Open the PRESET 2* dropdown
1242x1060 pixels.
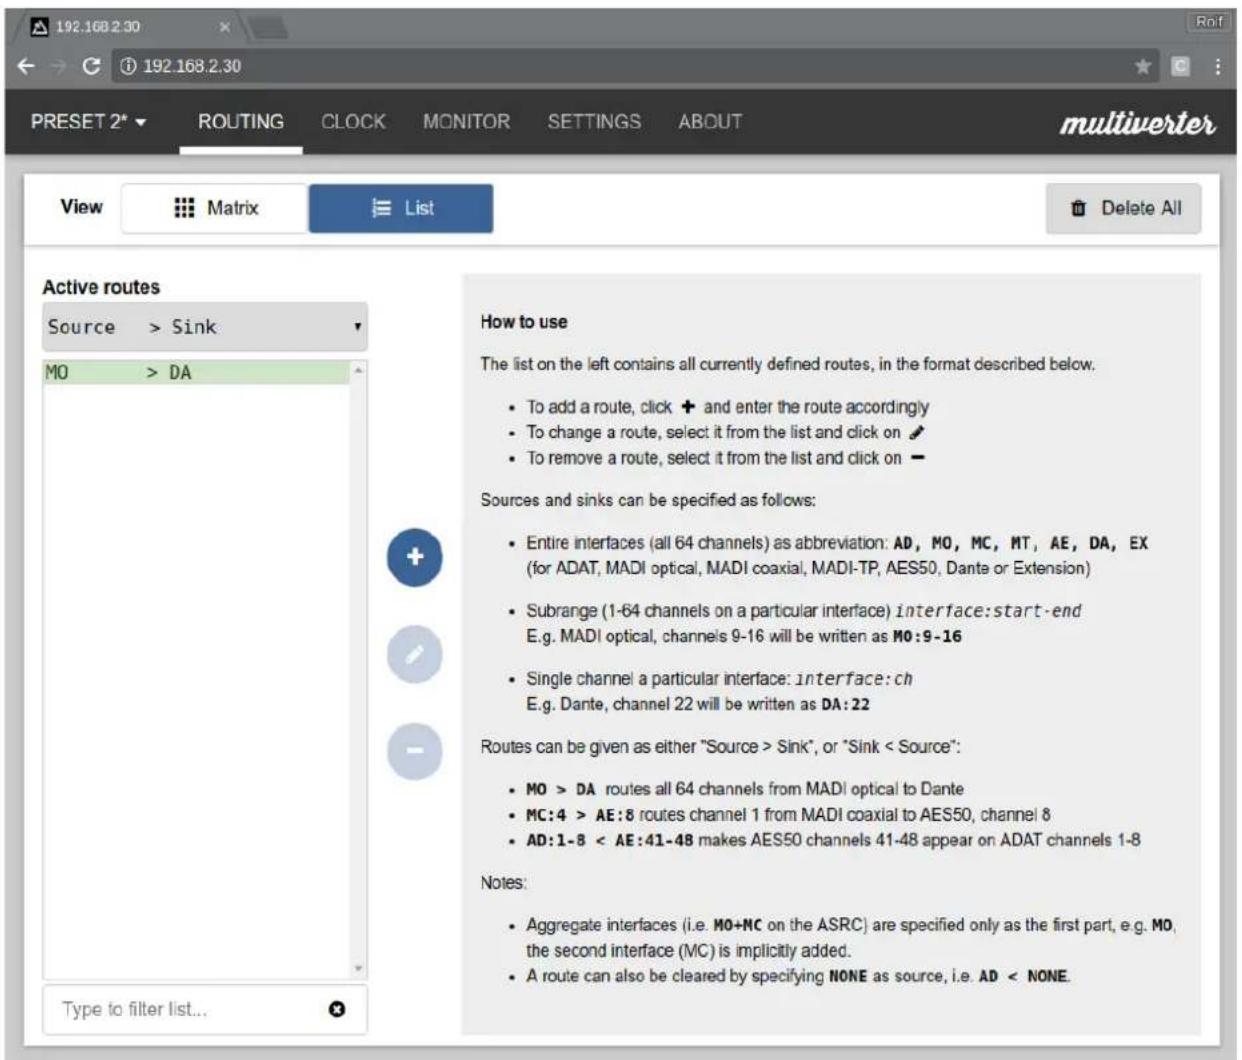(x=88, y=122)
